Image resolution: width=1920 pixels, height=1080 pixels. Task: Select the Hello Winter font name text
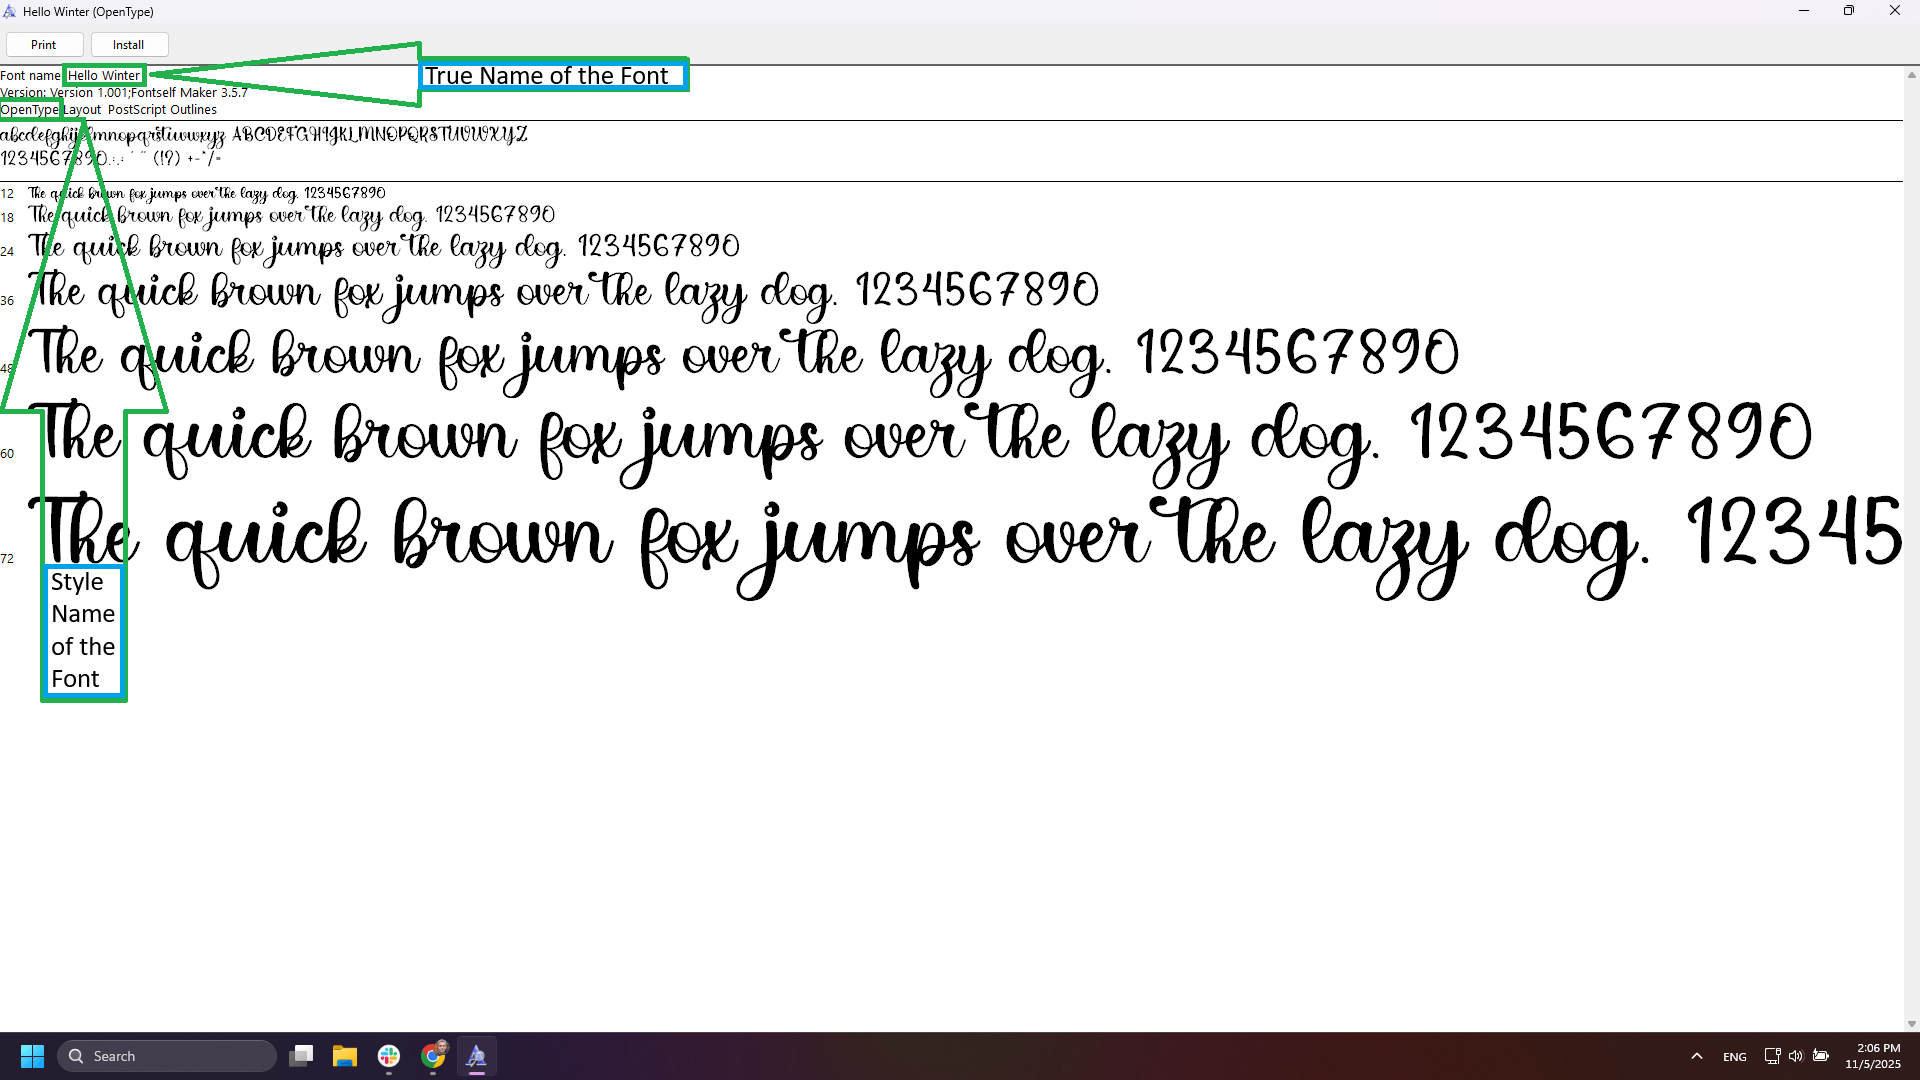coord(104,75)
